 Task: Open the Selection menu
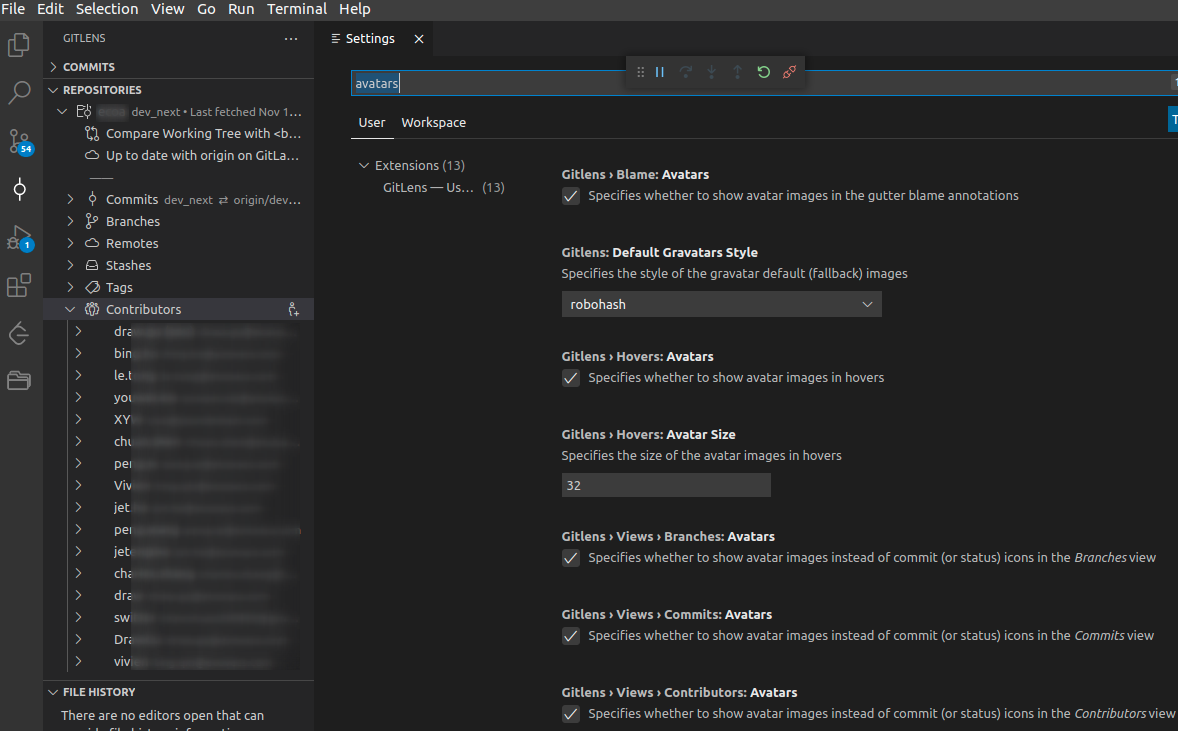(x=107, y=9)
